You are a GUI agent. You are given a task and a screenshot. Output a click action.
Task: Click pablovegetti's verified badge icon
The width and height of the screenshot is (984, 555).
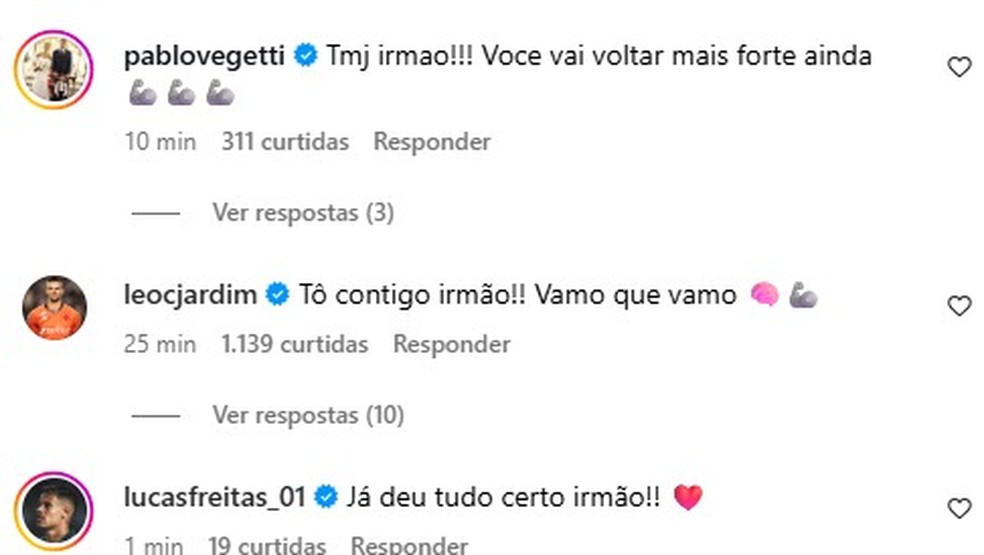tap(306, 57)
